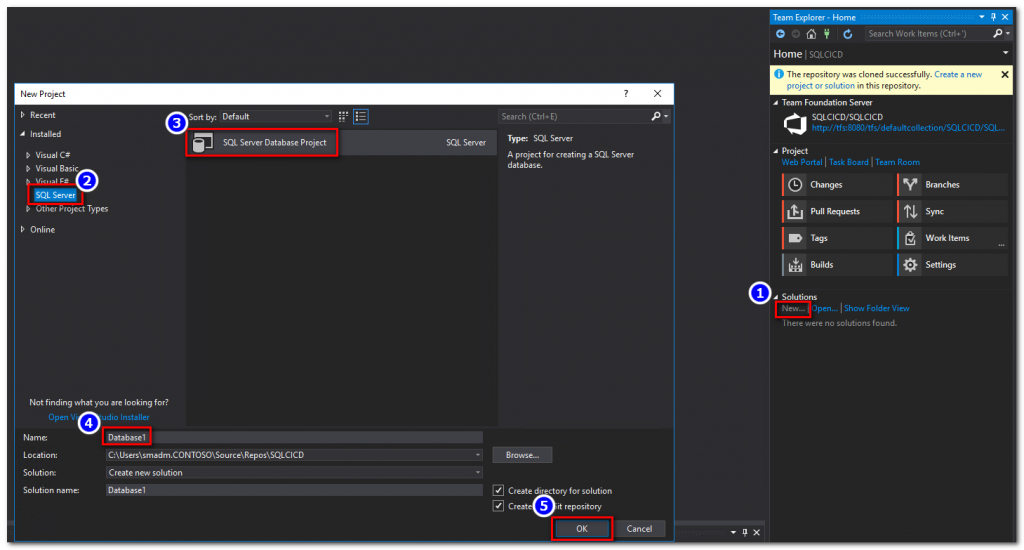This screenshot has width=1024, height=550.
Task: Open the Tags tile
Action: [837, 238]
